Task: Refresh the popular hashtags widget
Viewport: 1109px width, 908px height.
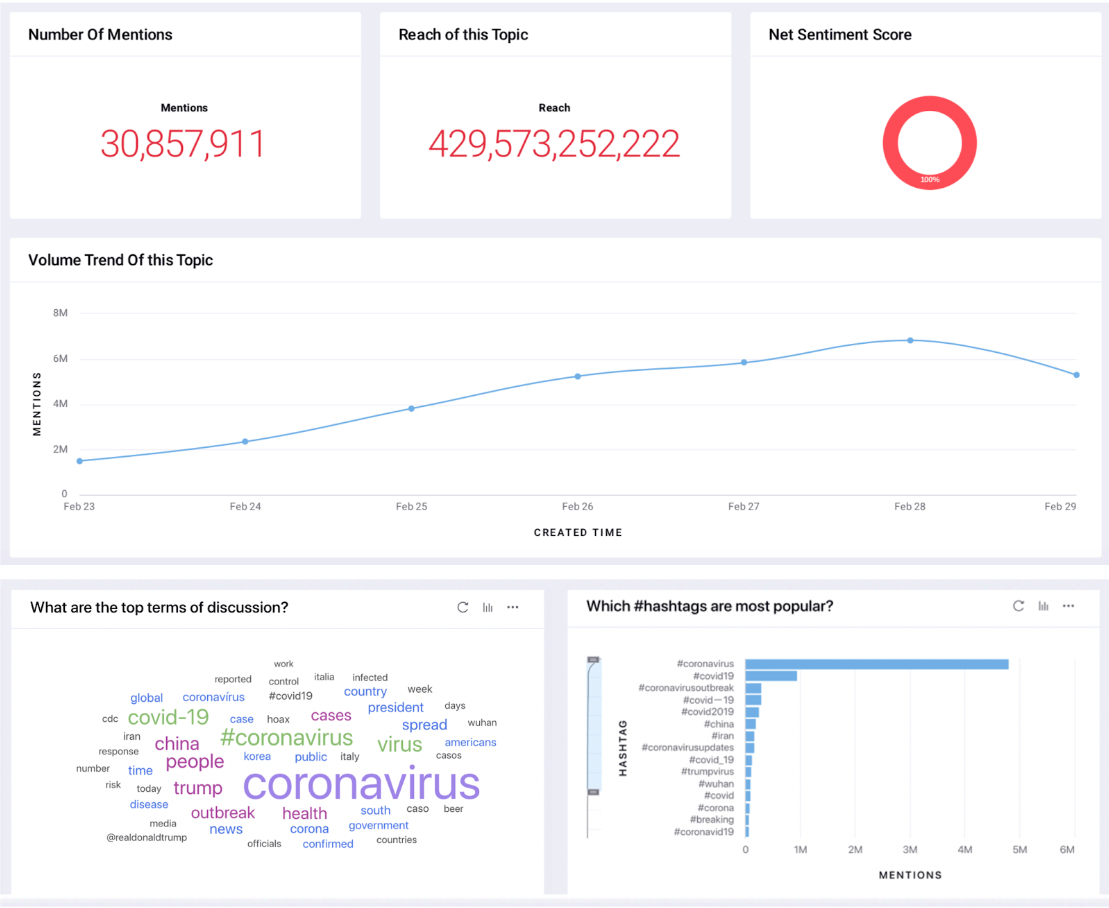Action: [x=1018, y=606]
